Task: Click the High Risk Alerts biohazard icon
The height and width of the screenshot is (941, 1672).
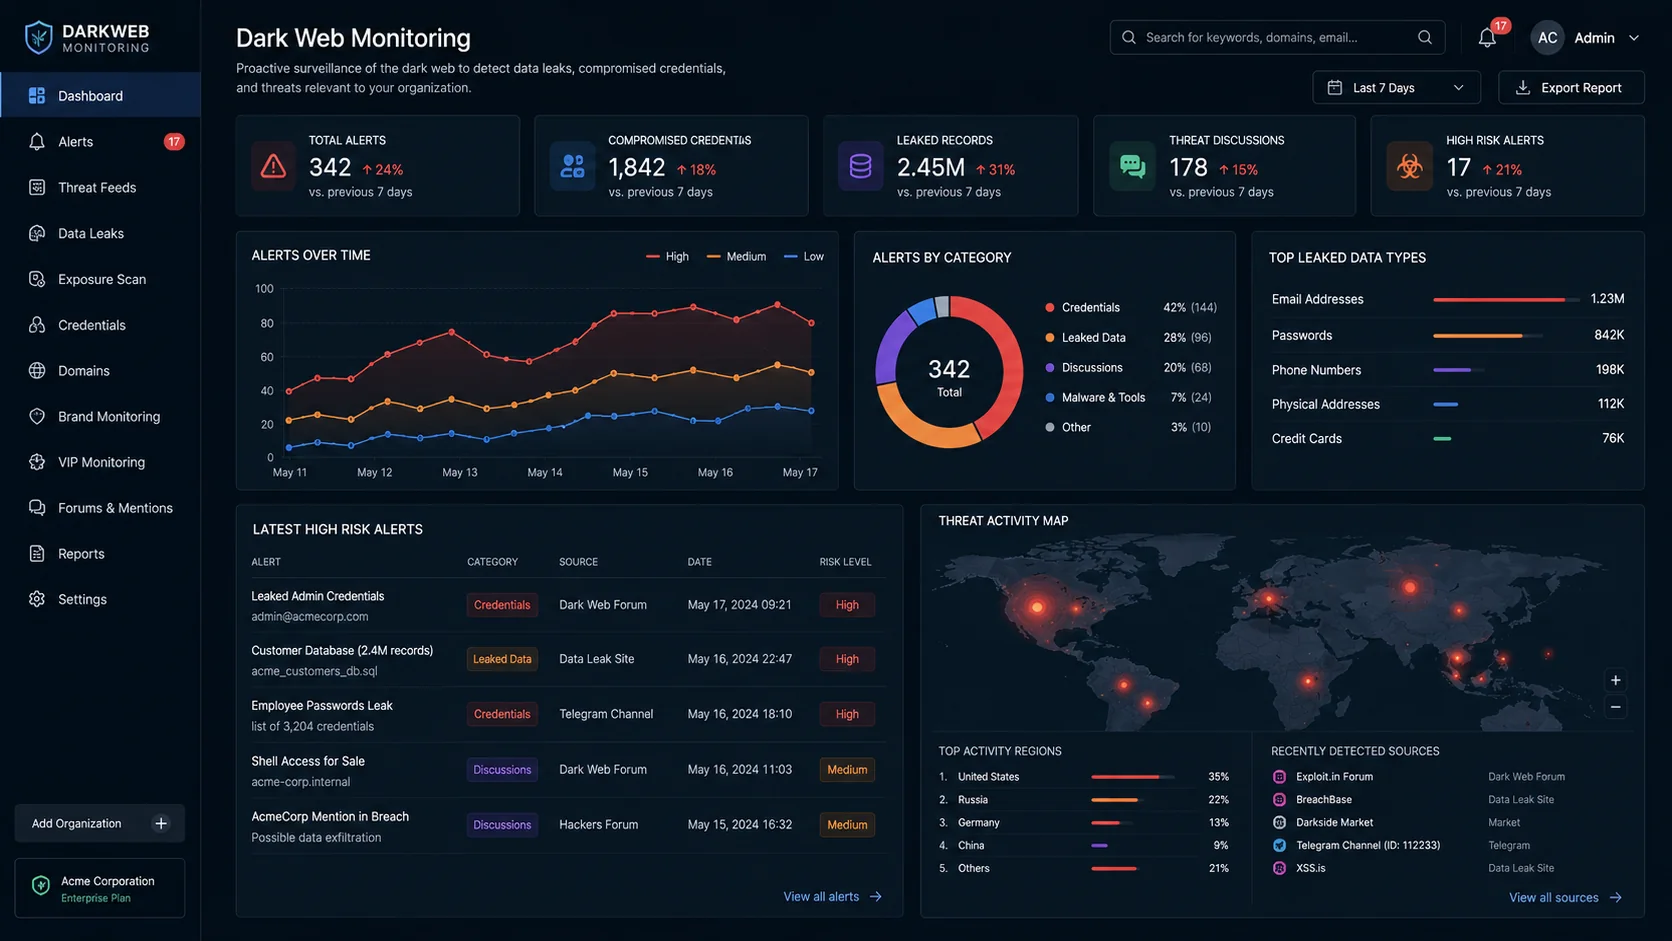Action: tap(1409, 166)
